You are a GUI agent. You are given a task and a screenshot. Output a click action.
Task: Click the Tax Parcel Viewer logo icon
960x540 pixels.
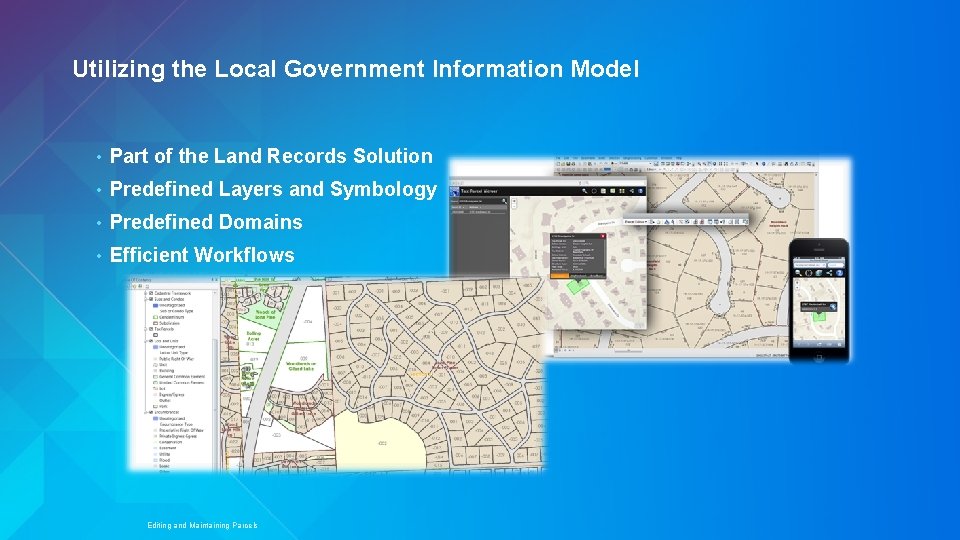(454, 191)
